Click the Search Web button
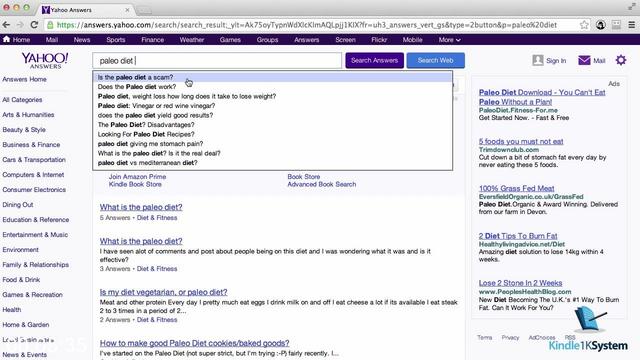The image size is (640, 360). coord(436,60)
